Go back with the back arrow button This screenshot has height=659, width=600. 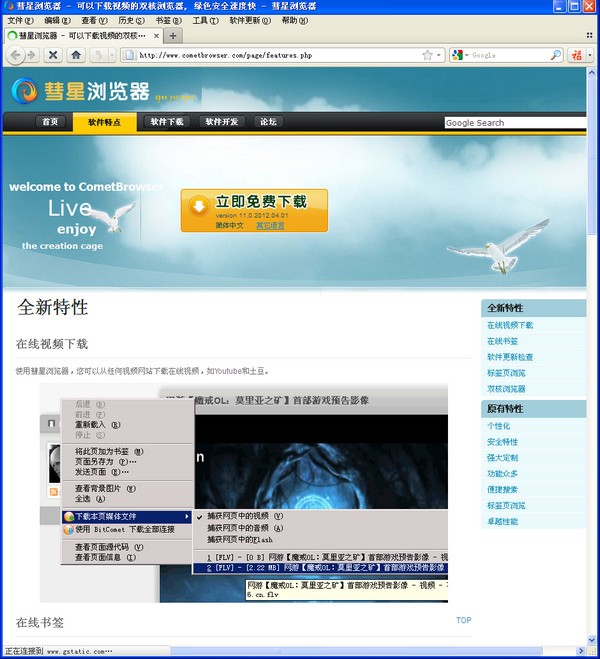click(x=15, y=55)
